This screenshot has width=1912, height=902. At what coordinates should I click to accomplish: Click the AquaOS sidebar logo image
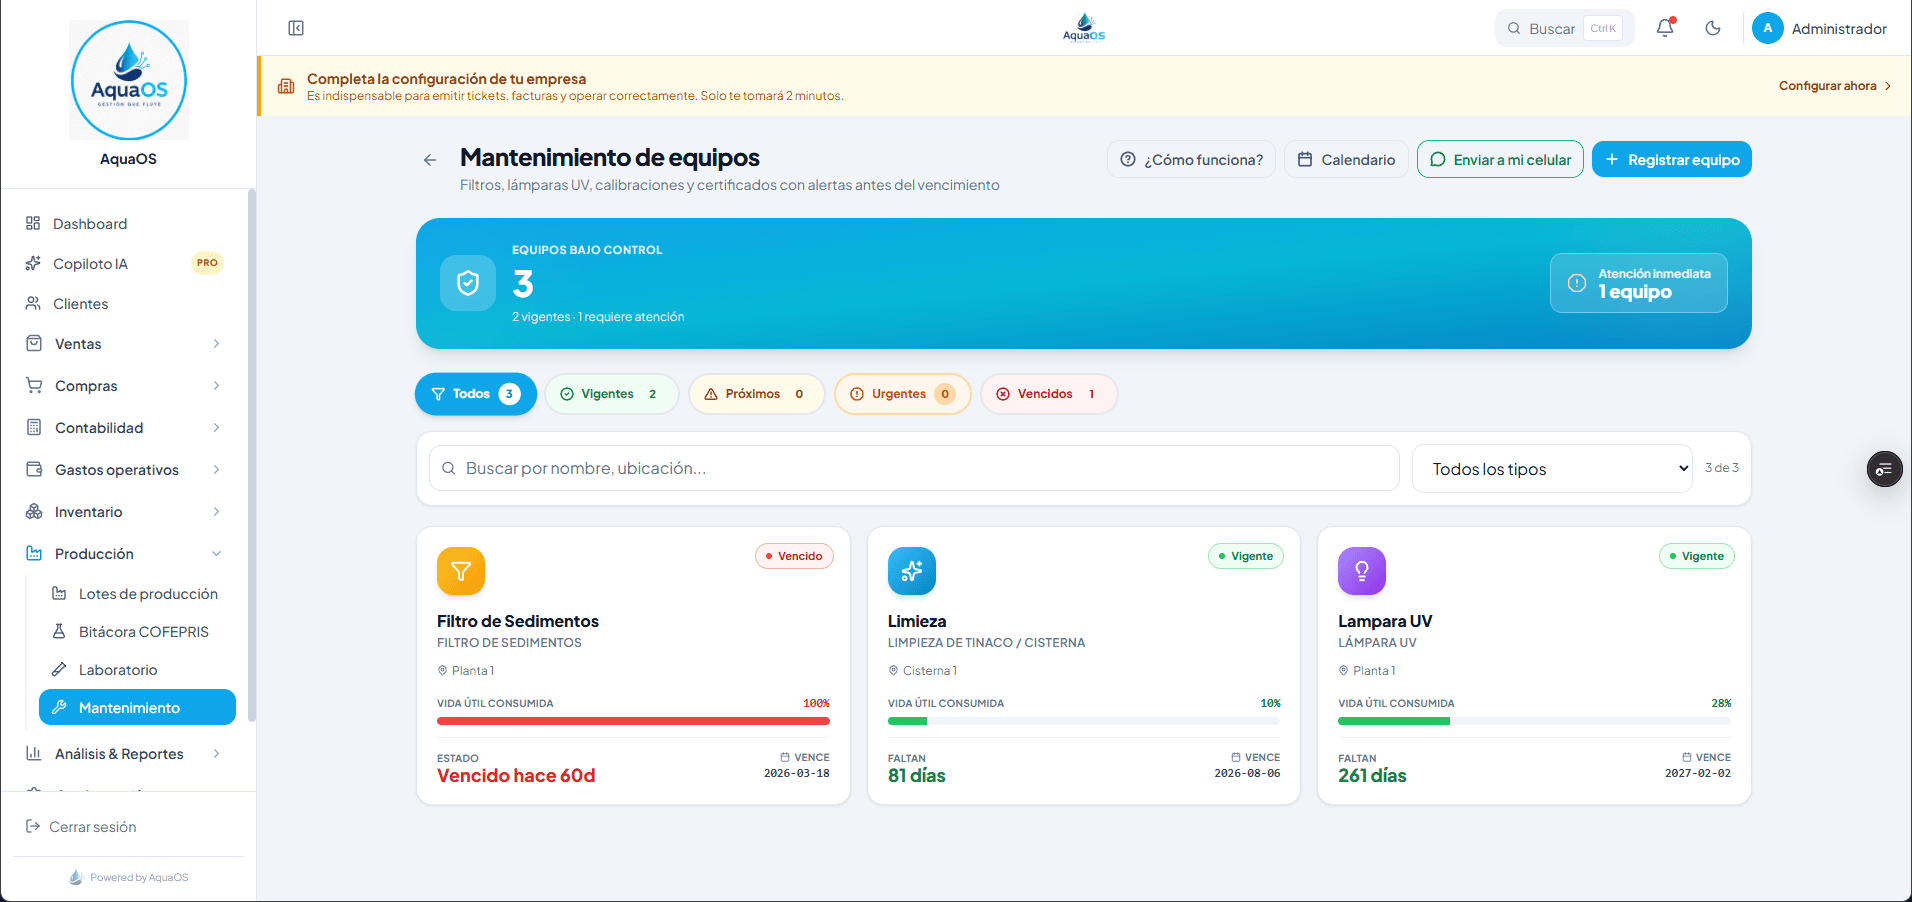(x=129, y=80)
